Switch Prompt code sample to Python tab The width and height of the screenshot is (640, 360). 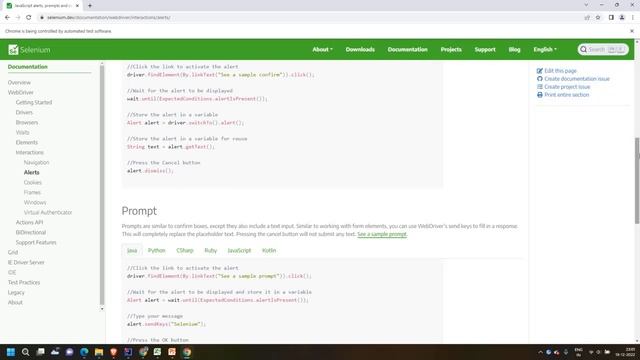[156, 250]
